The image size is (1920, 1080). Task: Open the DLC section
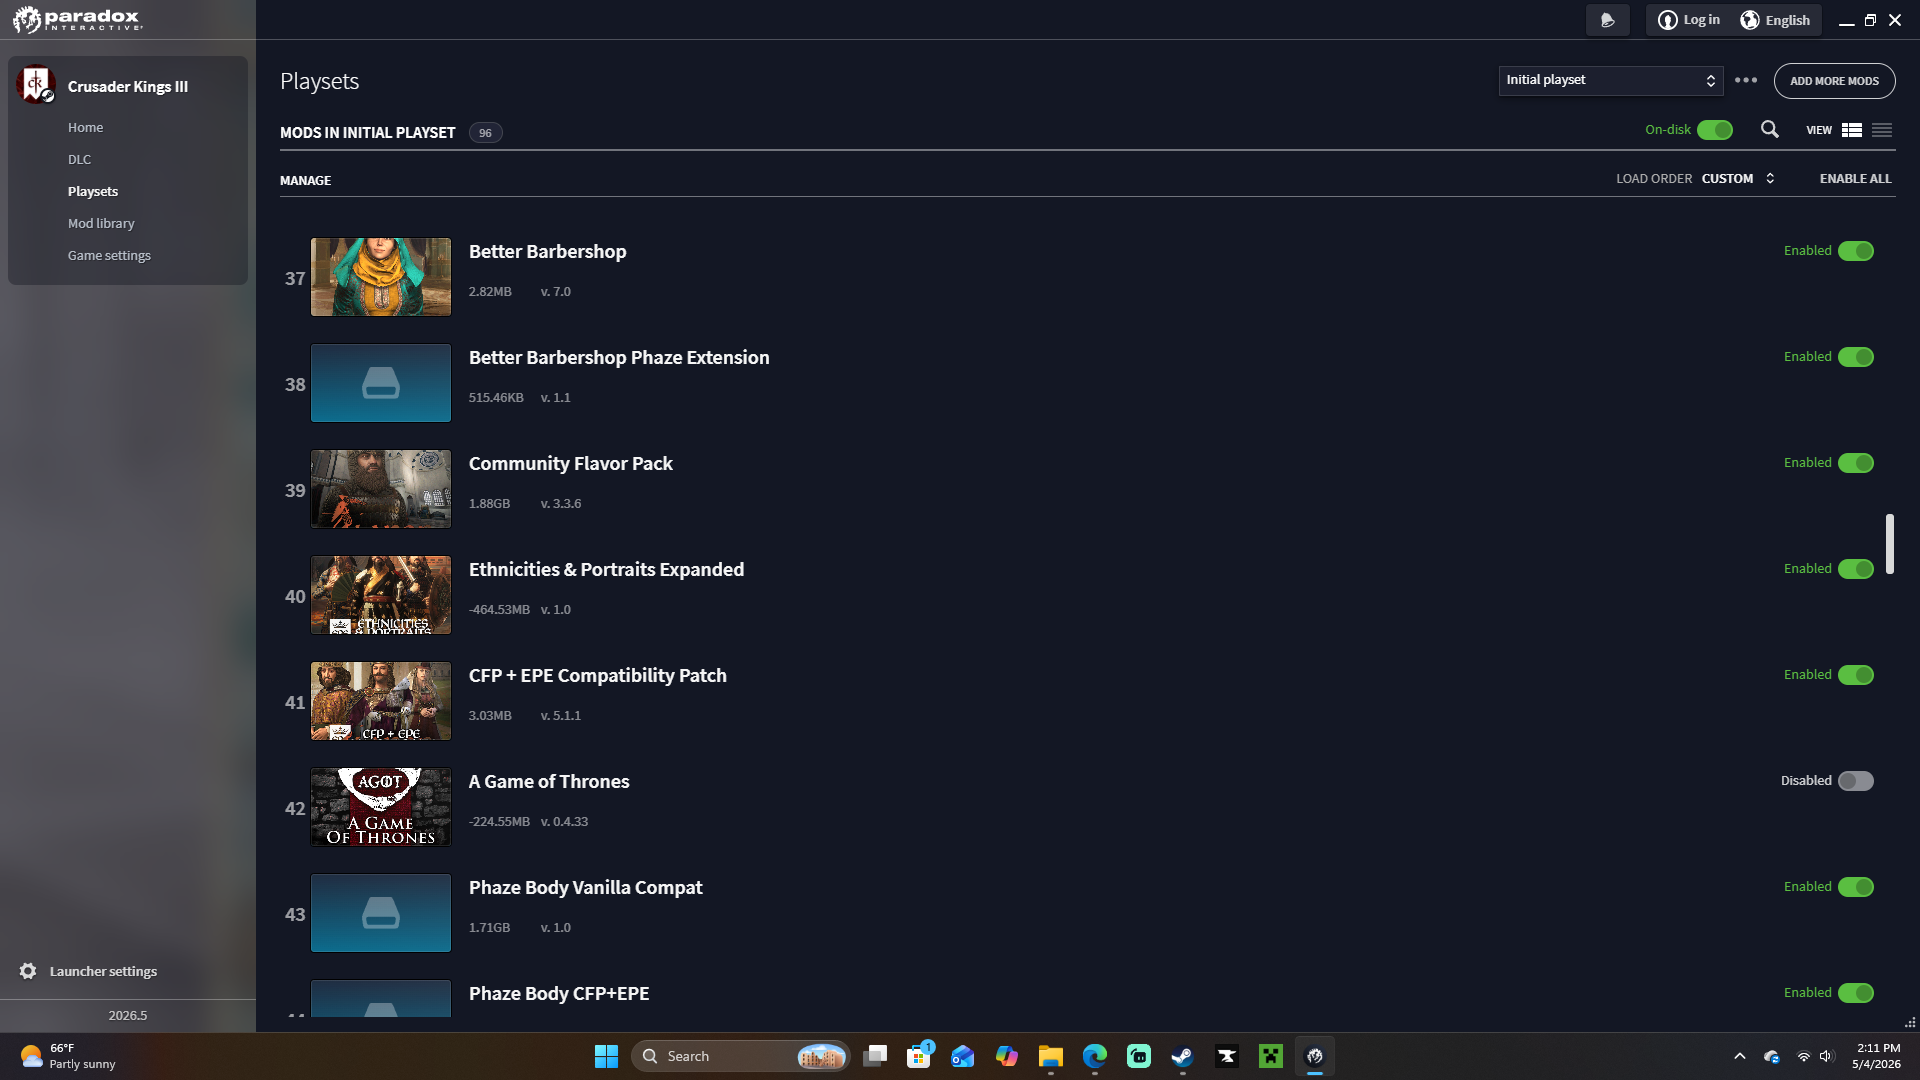79,159
